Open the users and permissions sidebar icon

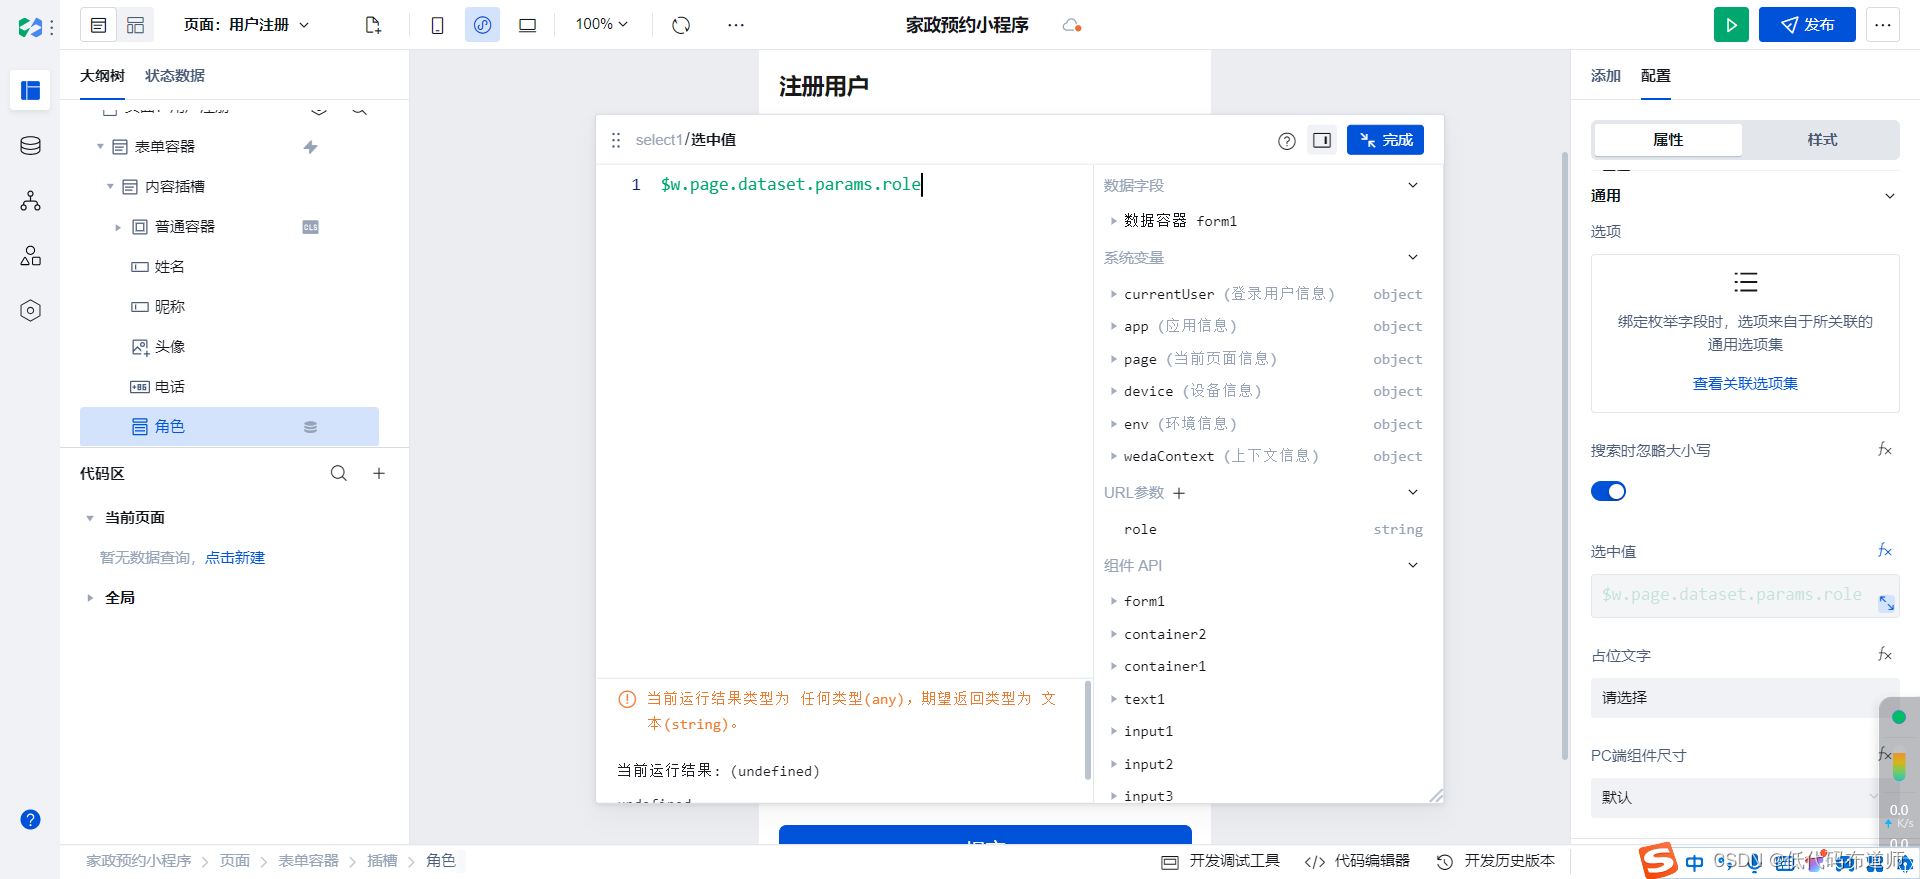tap(30, 256)
